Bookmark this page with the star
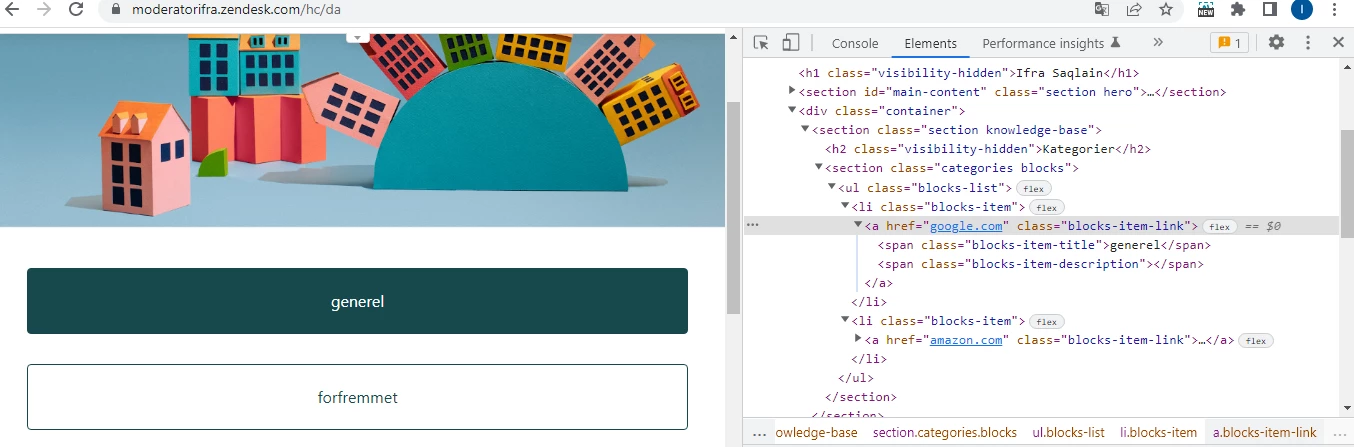The width and height of the screenshot is (1354, 447). (1165, 9)
